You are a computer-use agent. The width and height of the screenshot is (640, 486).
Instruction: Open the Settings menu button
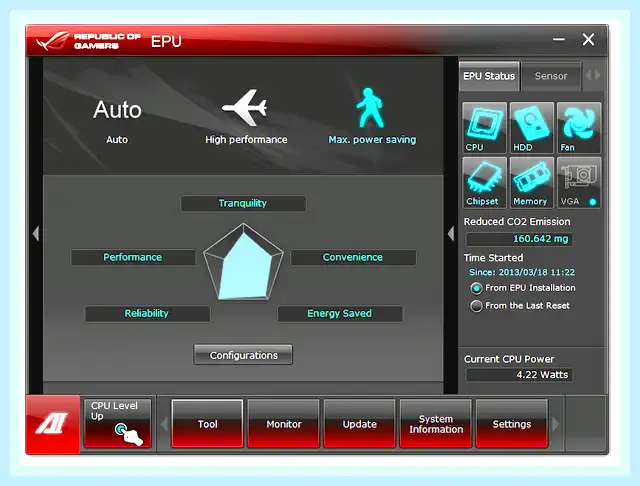(512, 424)
